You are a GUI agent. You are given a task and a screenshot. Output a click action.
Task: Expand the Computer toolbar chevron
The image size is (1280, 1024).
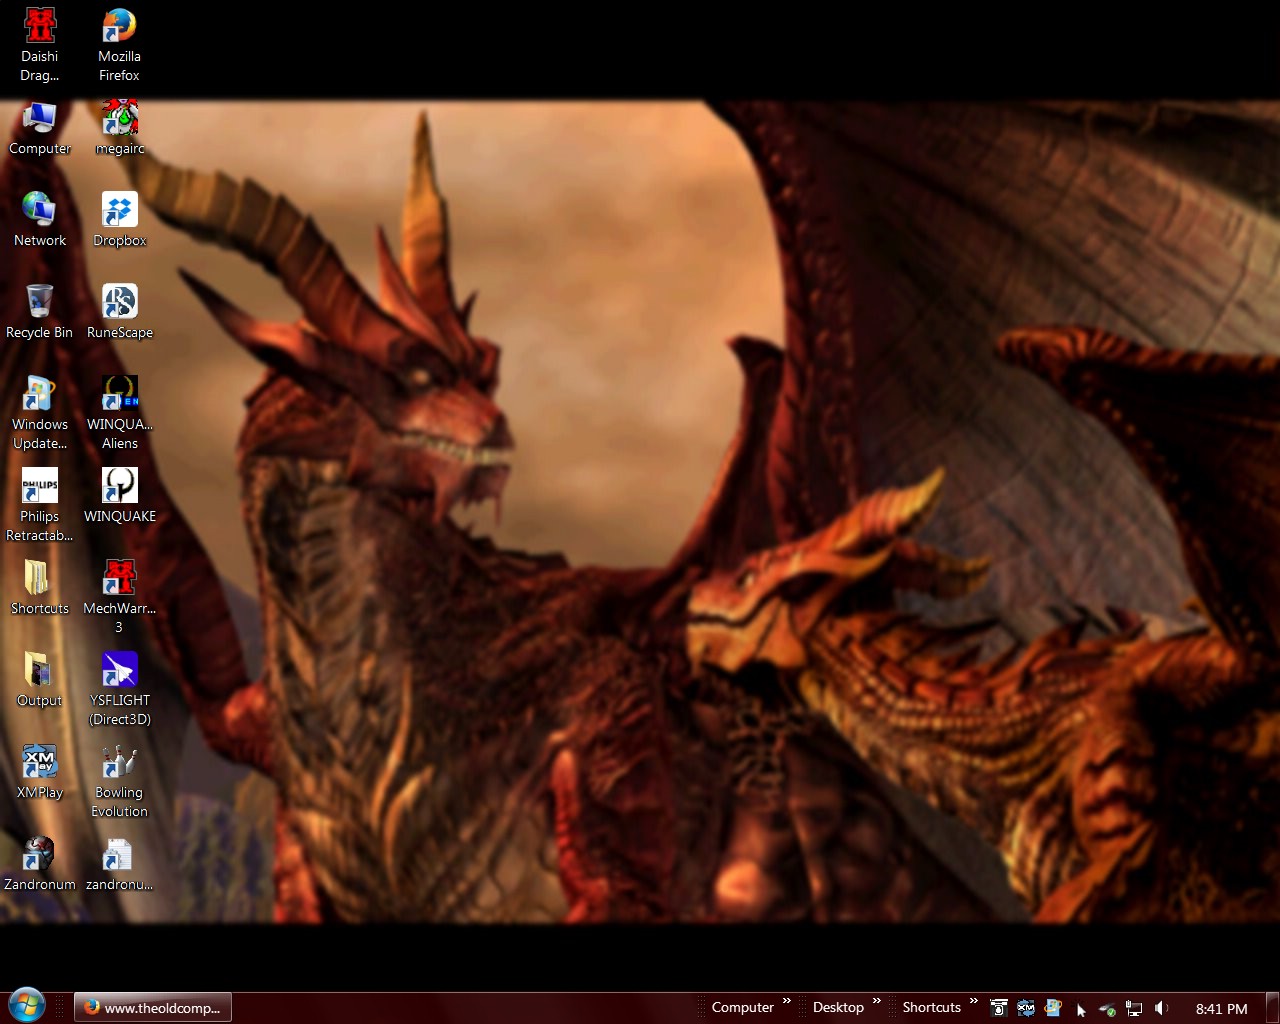click(787, 1001)
